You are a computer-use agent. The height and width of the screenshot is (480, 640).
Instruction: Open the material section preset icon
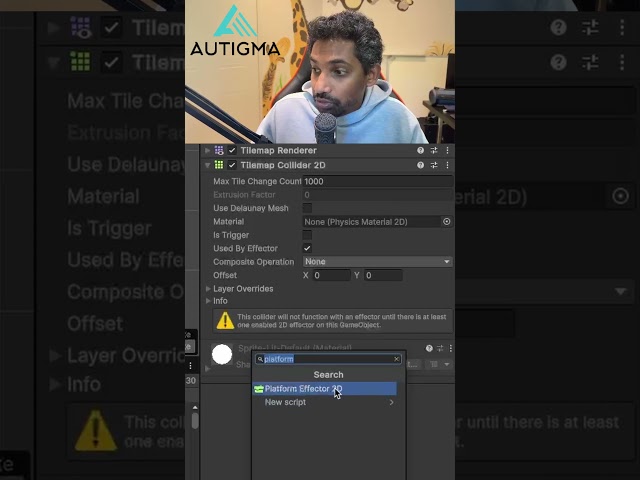click(x=440, y=348)
